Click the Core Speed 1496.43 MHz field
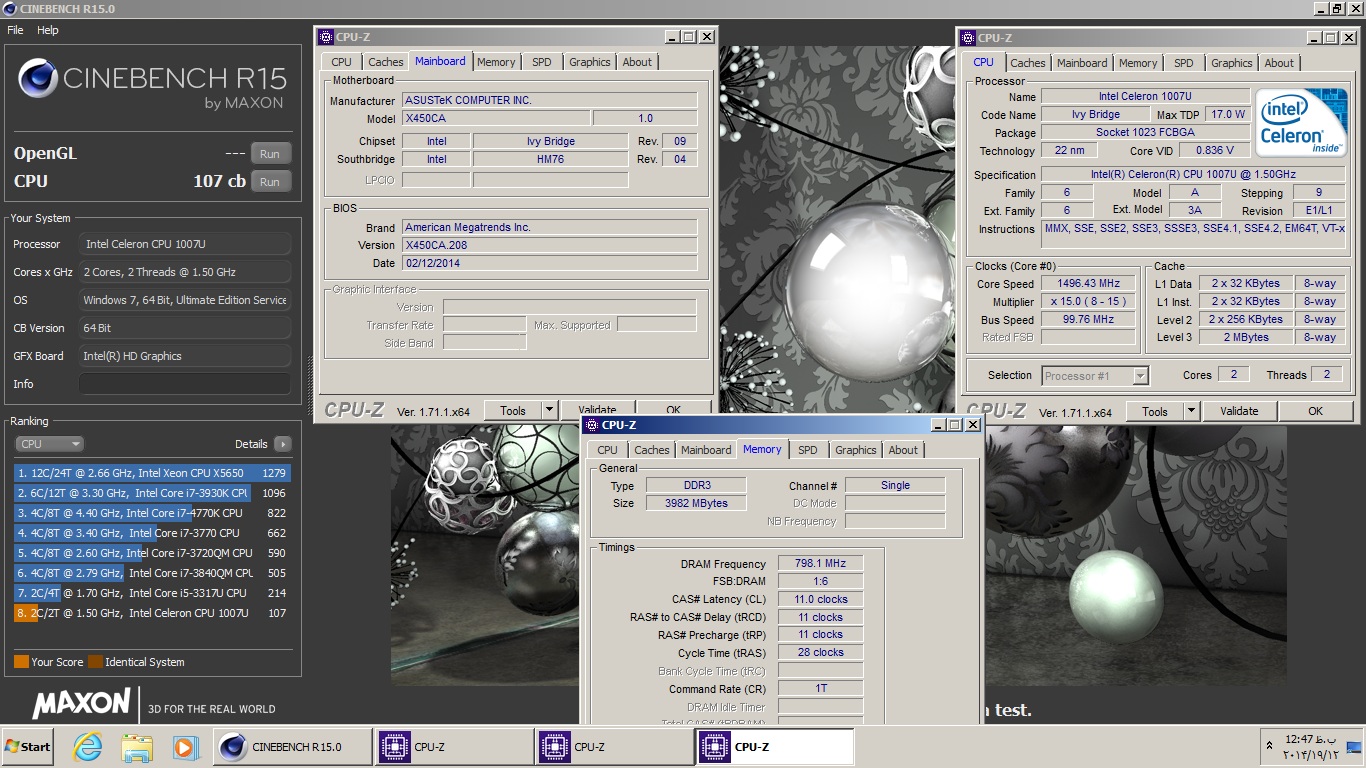This screenshot has width=1366, height=768. pyautogui.click(x=1088, y=284)
